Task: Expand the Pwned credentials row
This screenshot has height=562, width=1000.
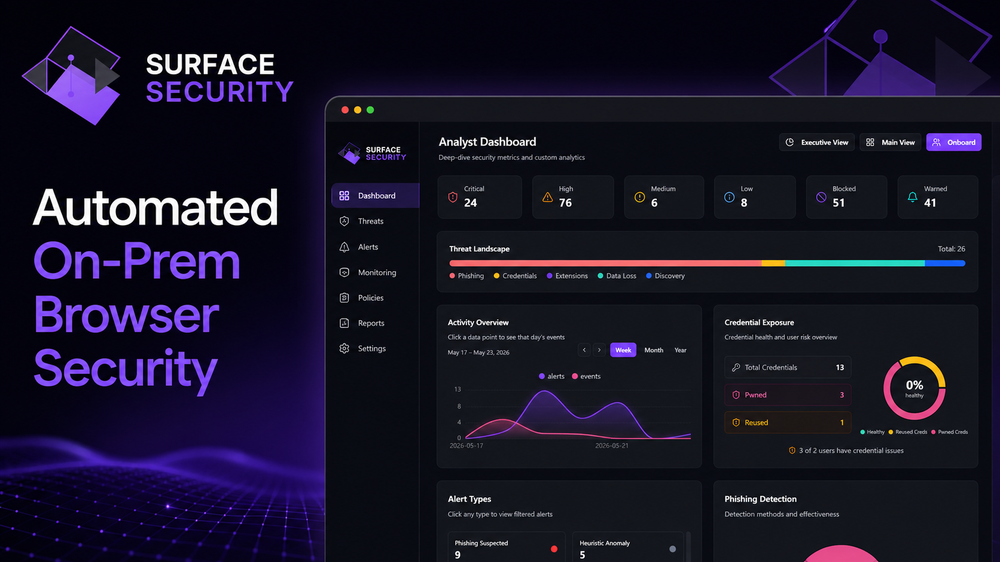Action: pyautogui.click(x=788, y=395)
